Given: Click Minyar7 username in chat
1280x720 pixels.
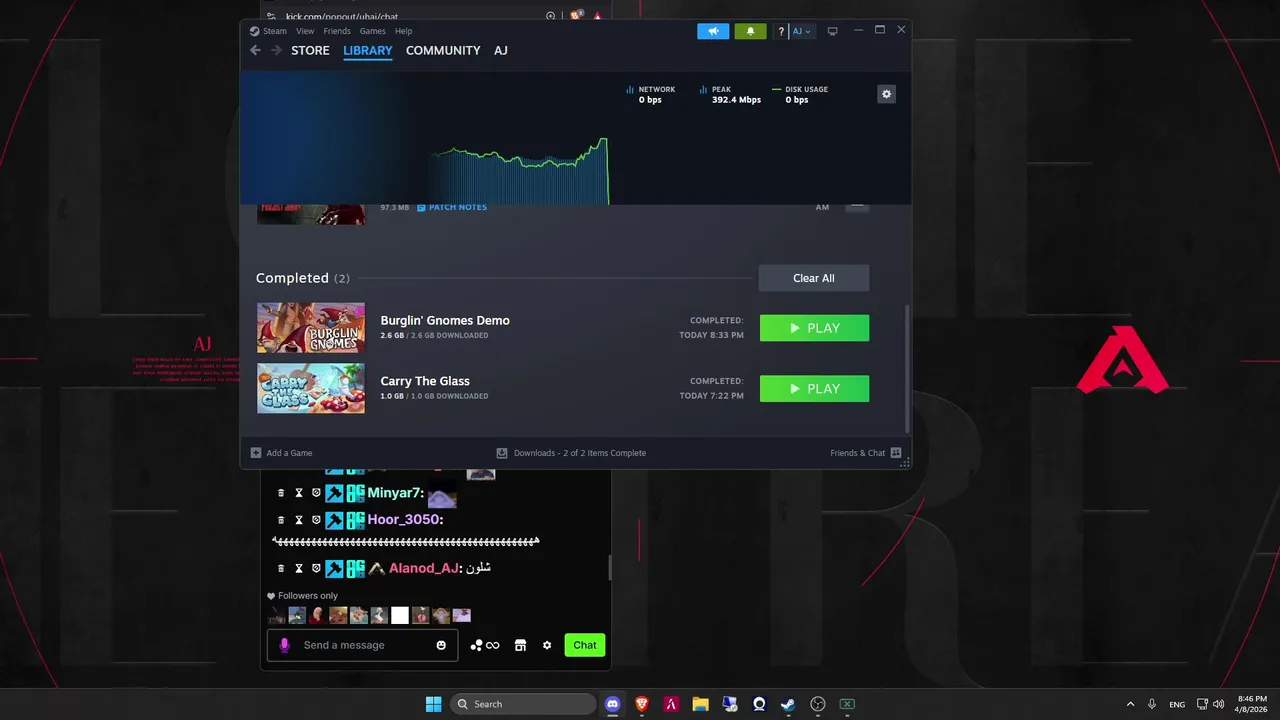Looking at the screenshot, I should [396, 493].
